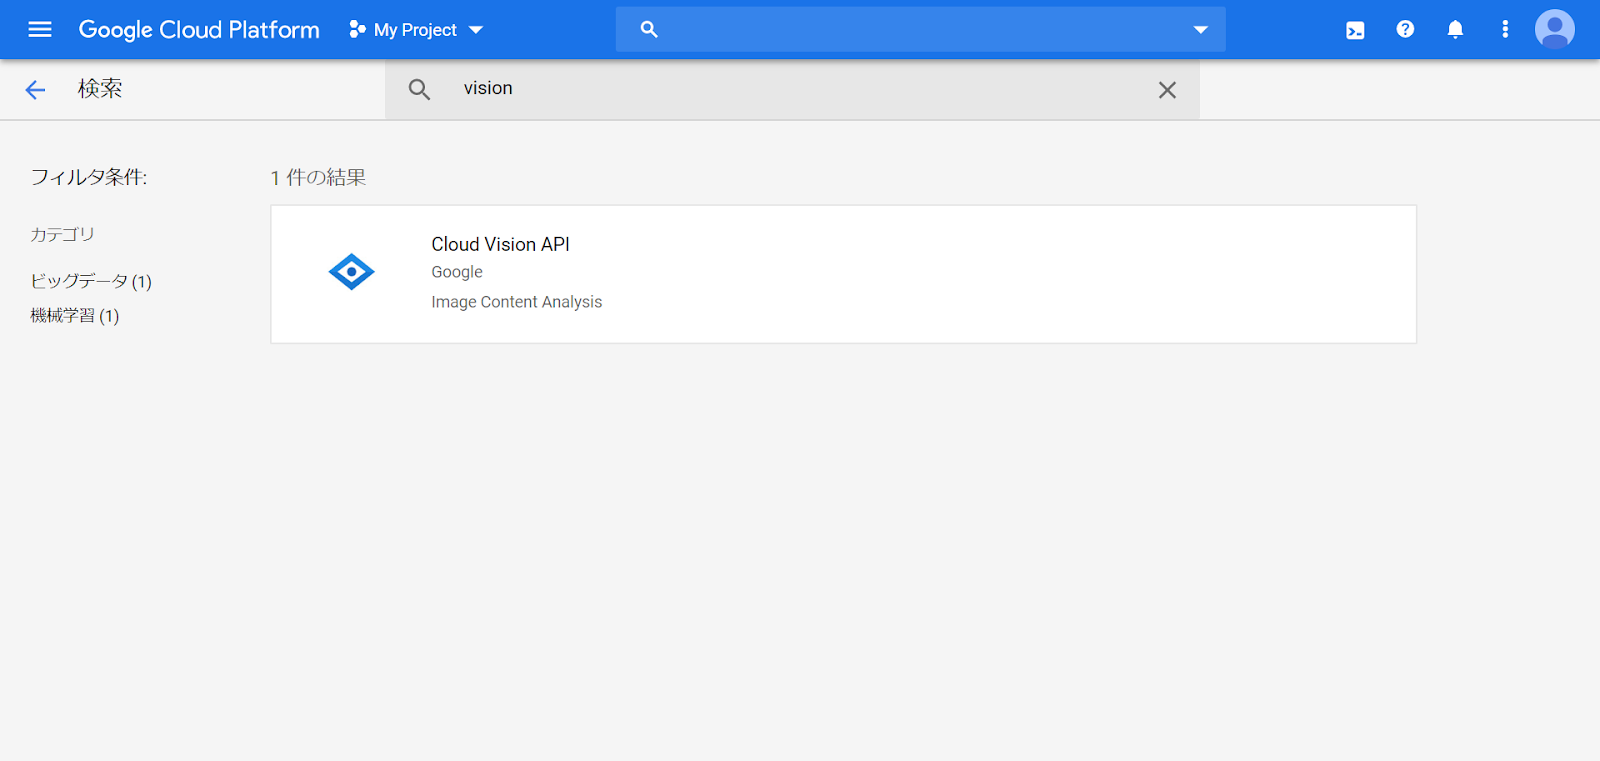Click the top bar search magnifier icon
The image size is (1600, 761).
pyautogui.click(x=649, y=30)
